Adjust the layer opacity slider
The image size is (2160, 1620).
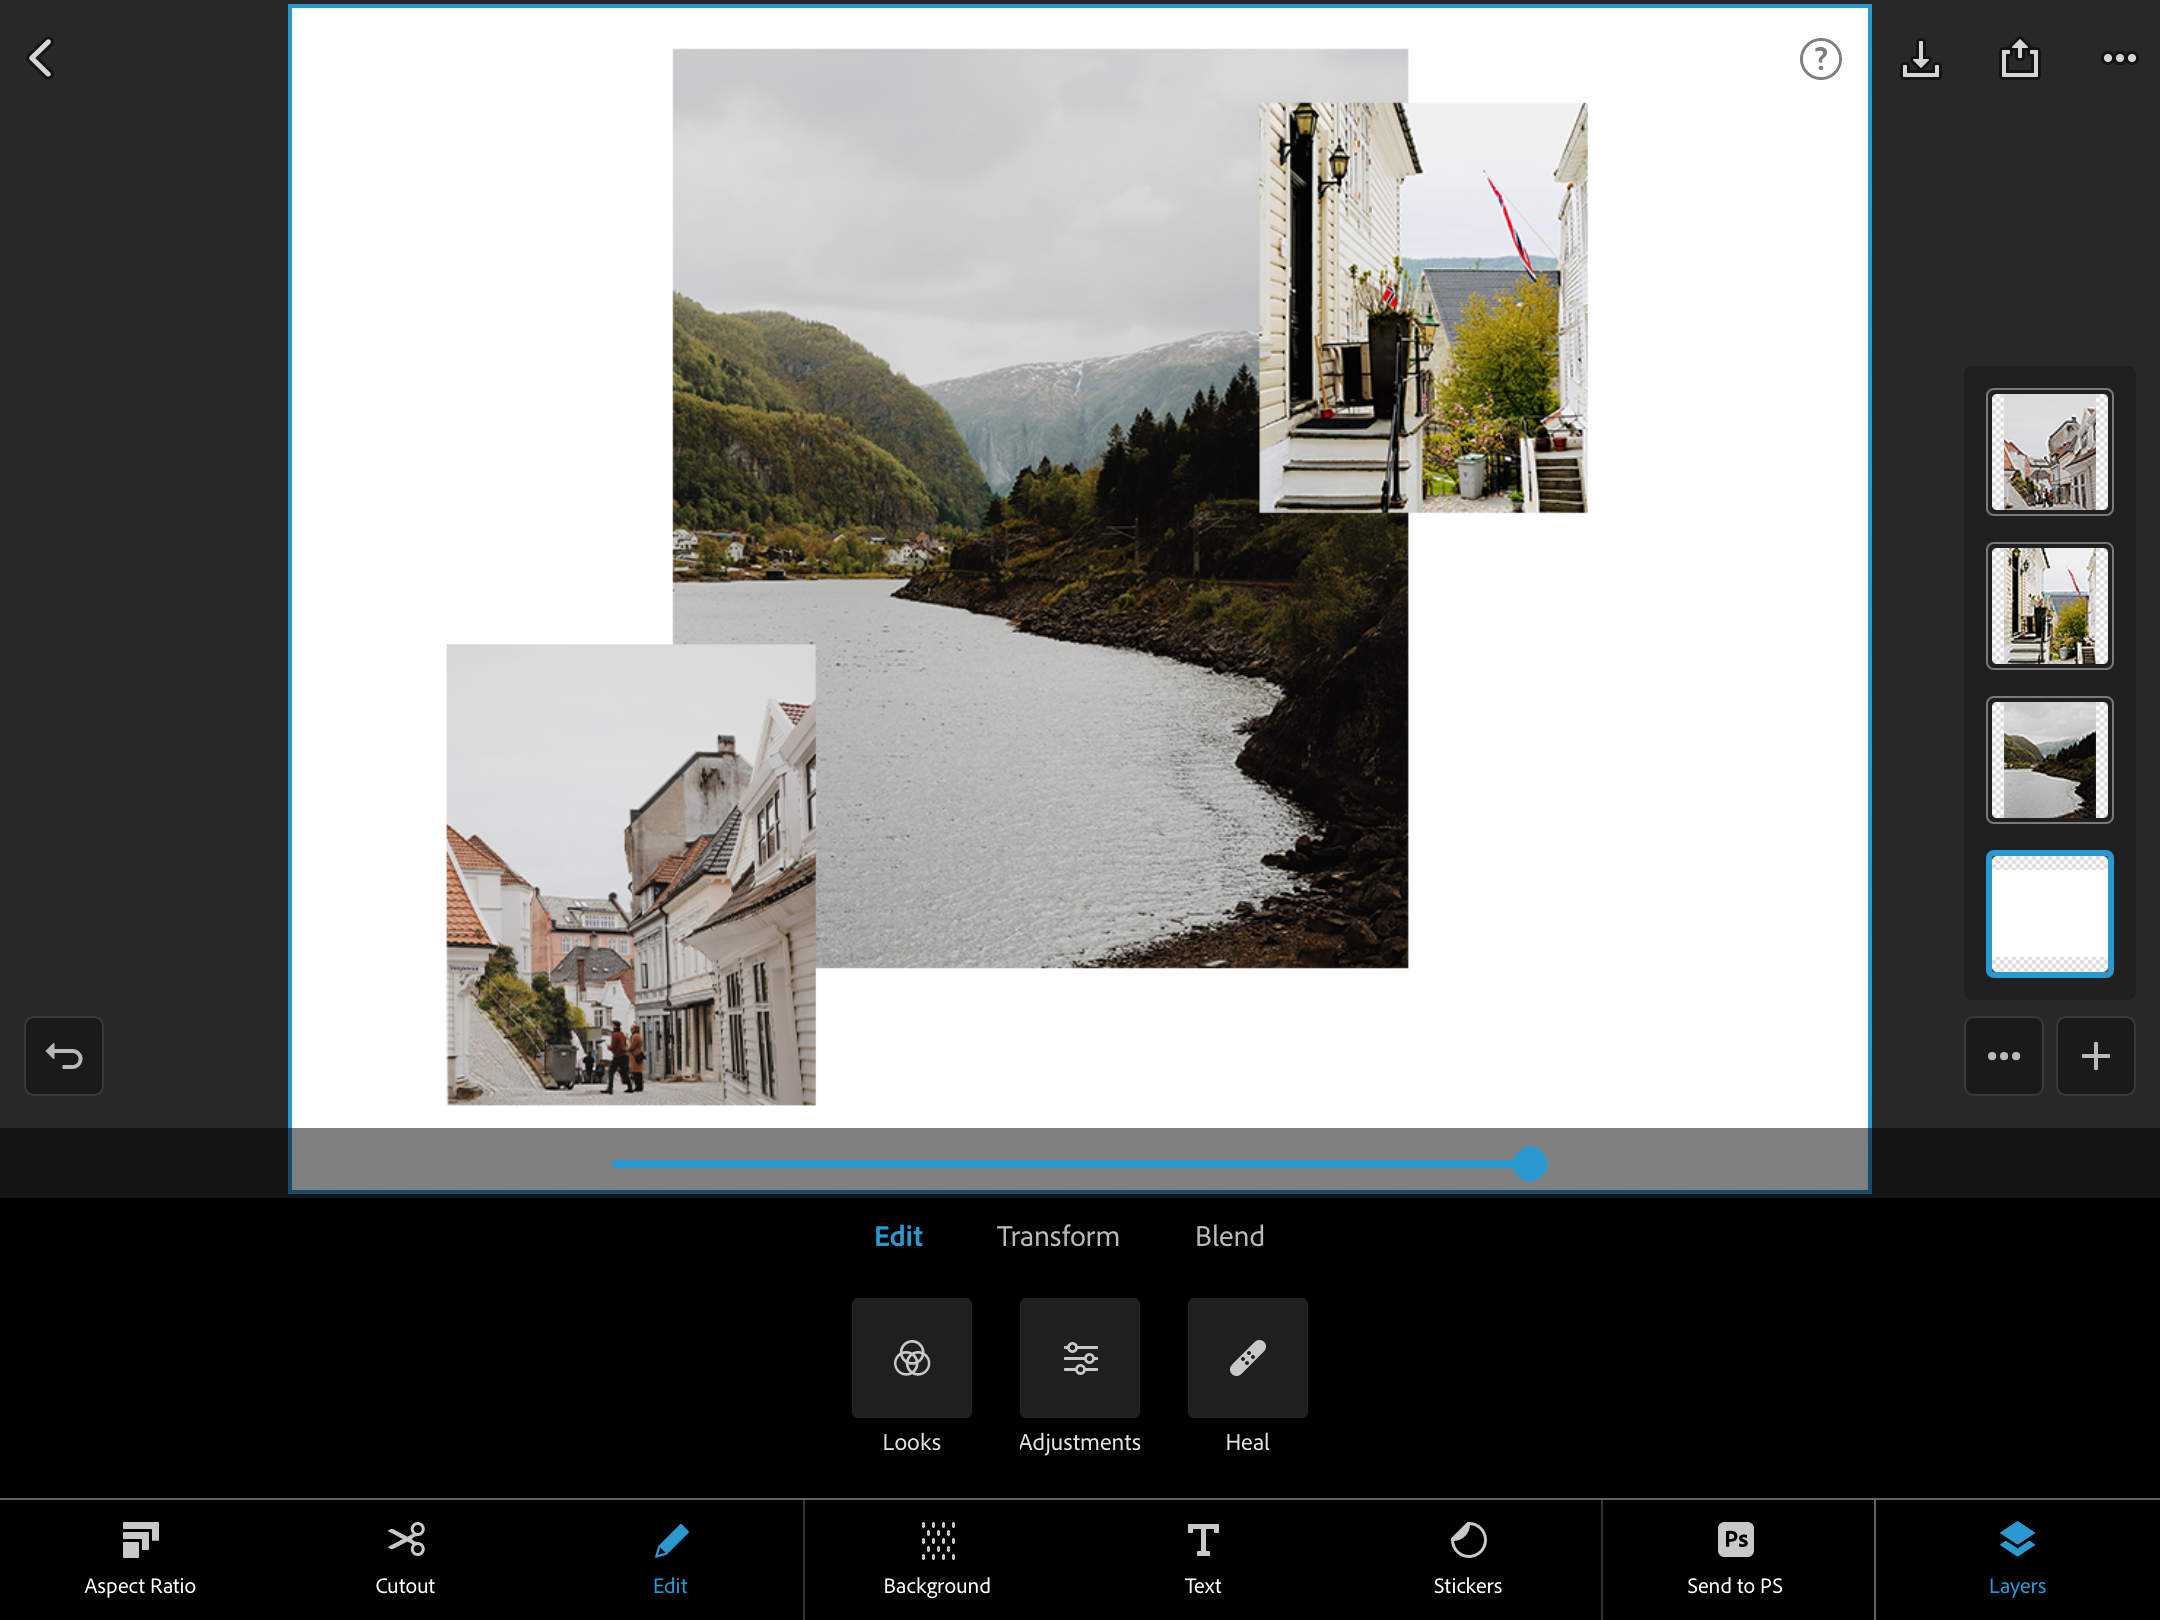(x=1529, y=1163)
